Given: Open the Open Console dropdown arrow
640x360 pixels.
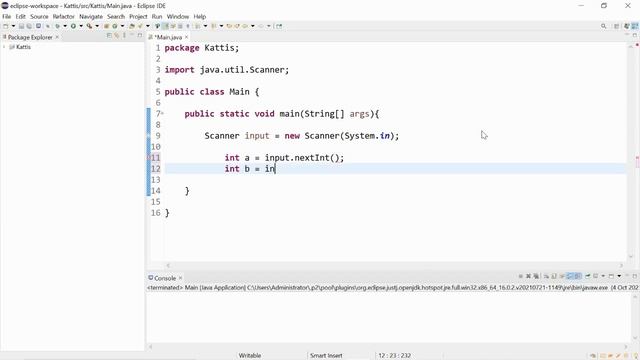Looking at the screenshot, I should click(x=619, y=276).
